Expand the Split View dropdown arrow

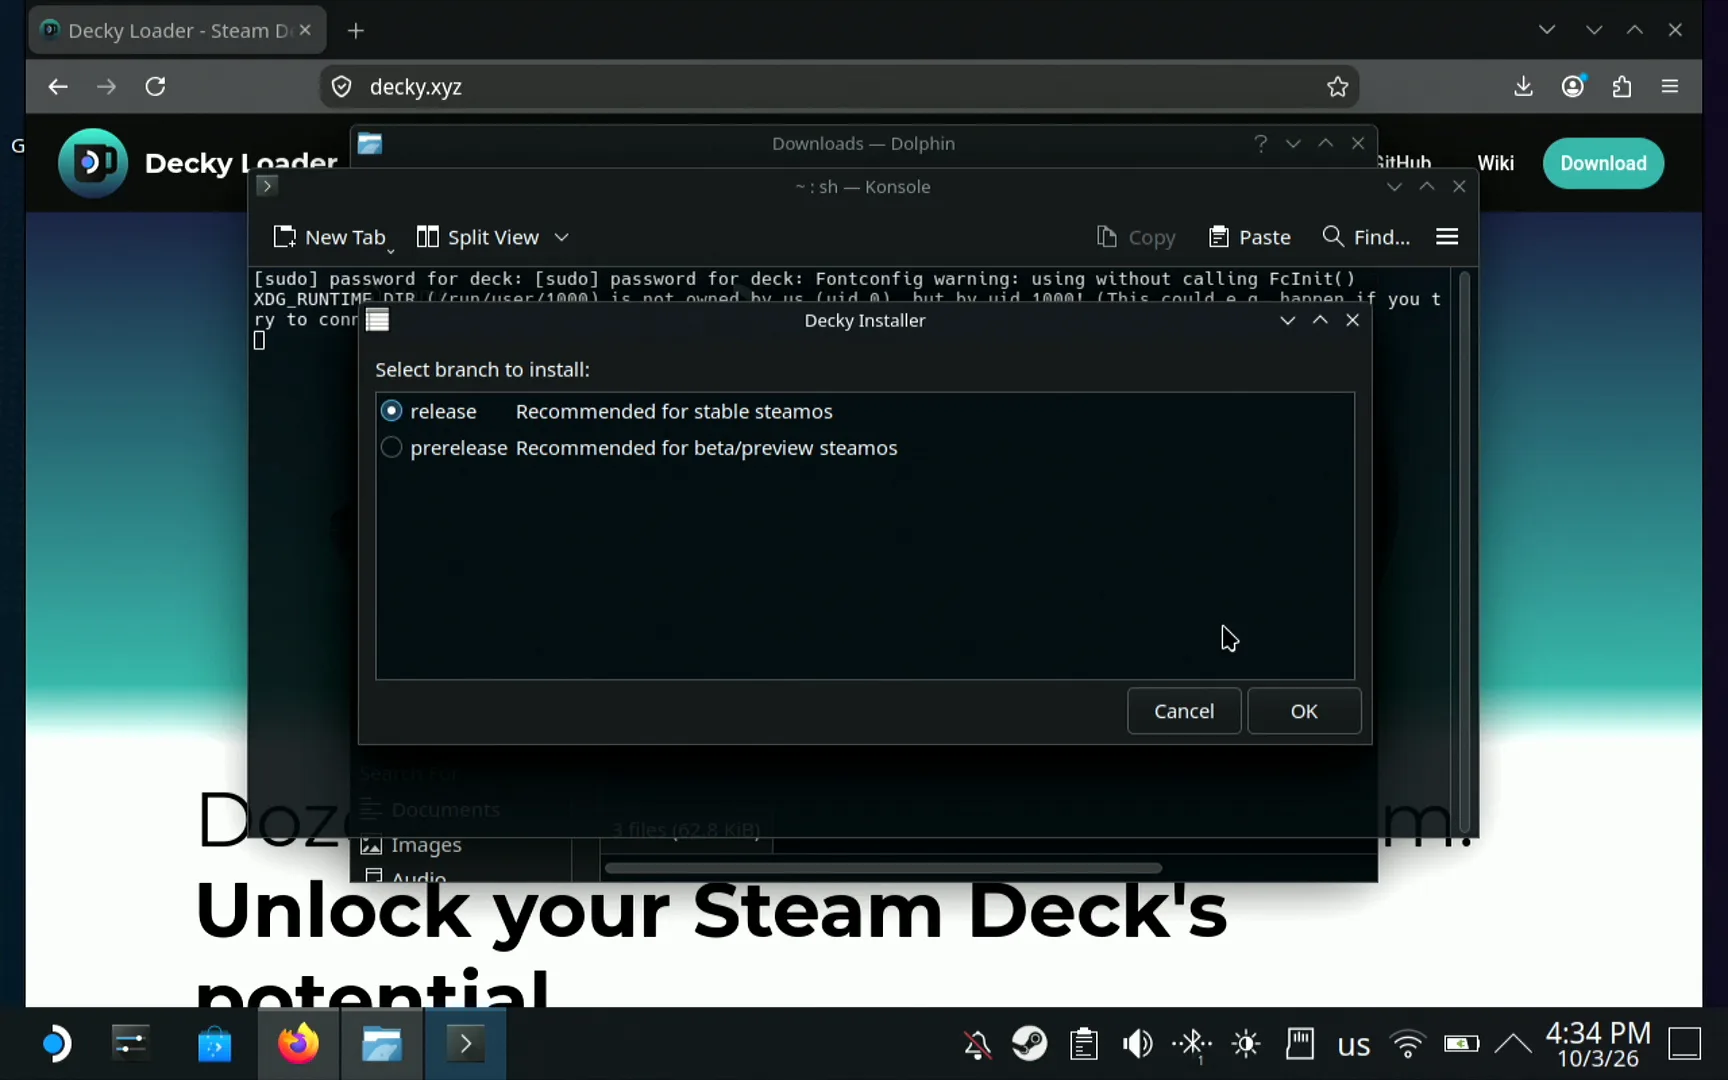[x=562, y=237]
